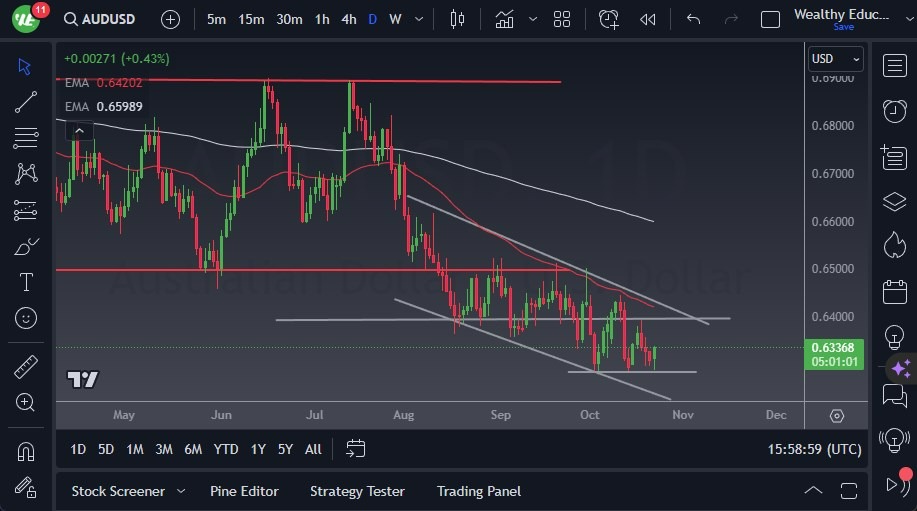Open the Pine Editor tab
Image resolution: width=917 pixels, height=511 pixels.
click(x=244, y=491)
